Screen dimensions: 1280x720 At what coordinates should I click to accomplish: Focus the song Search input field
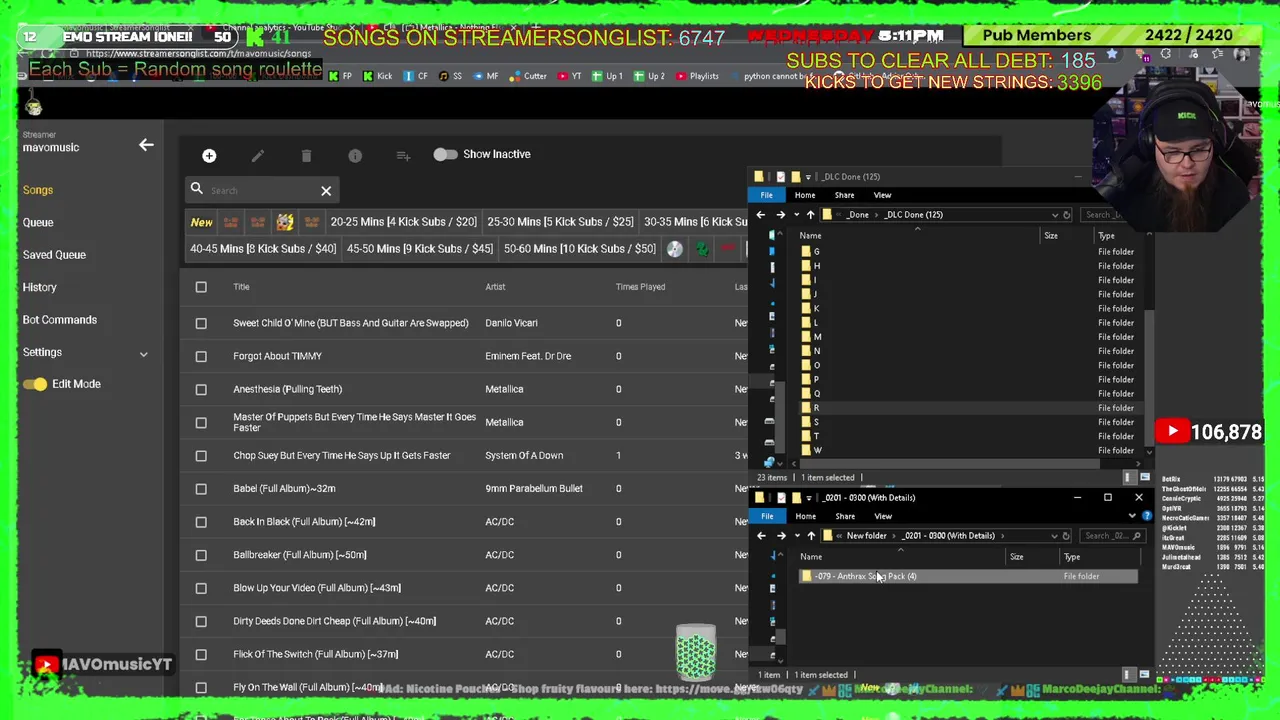click(x=262, y=190)
